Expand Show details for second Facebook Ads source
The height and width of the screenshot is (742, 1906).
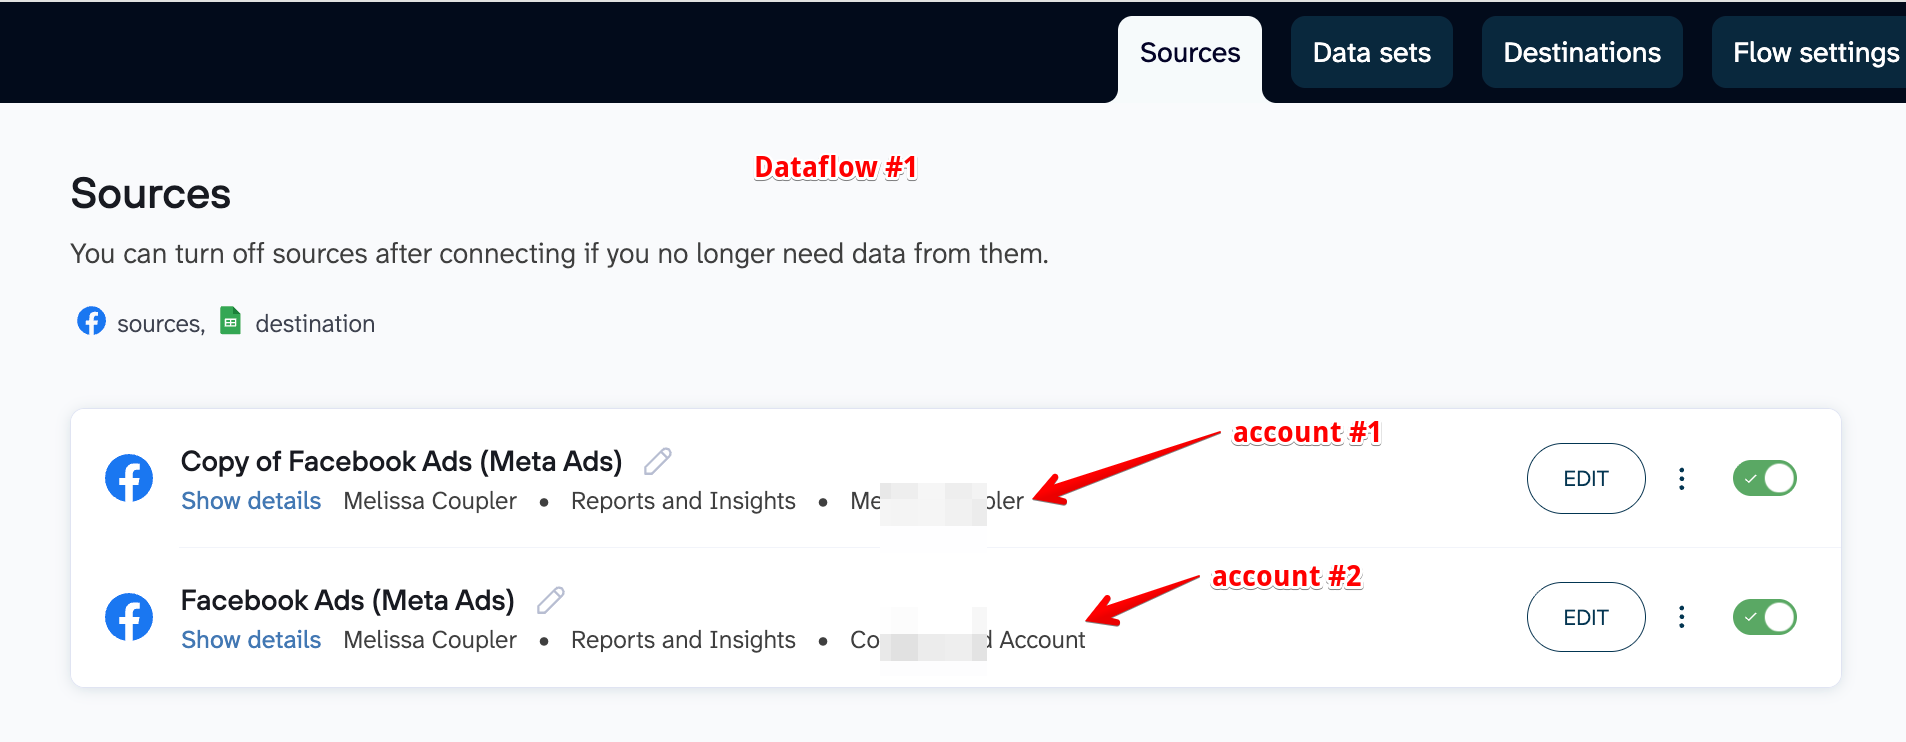pyautogui.click(x=251, y=640)
